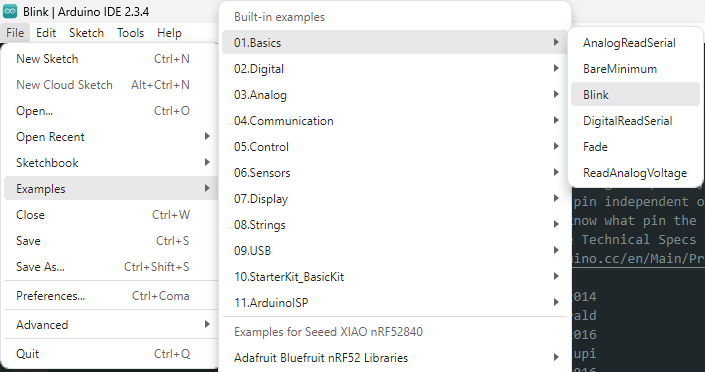Open the Blink example
This screenshot has width=705, height=372.
pyautogui.click(x=635, y=95)
